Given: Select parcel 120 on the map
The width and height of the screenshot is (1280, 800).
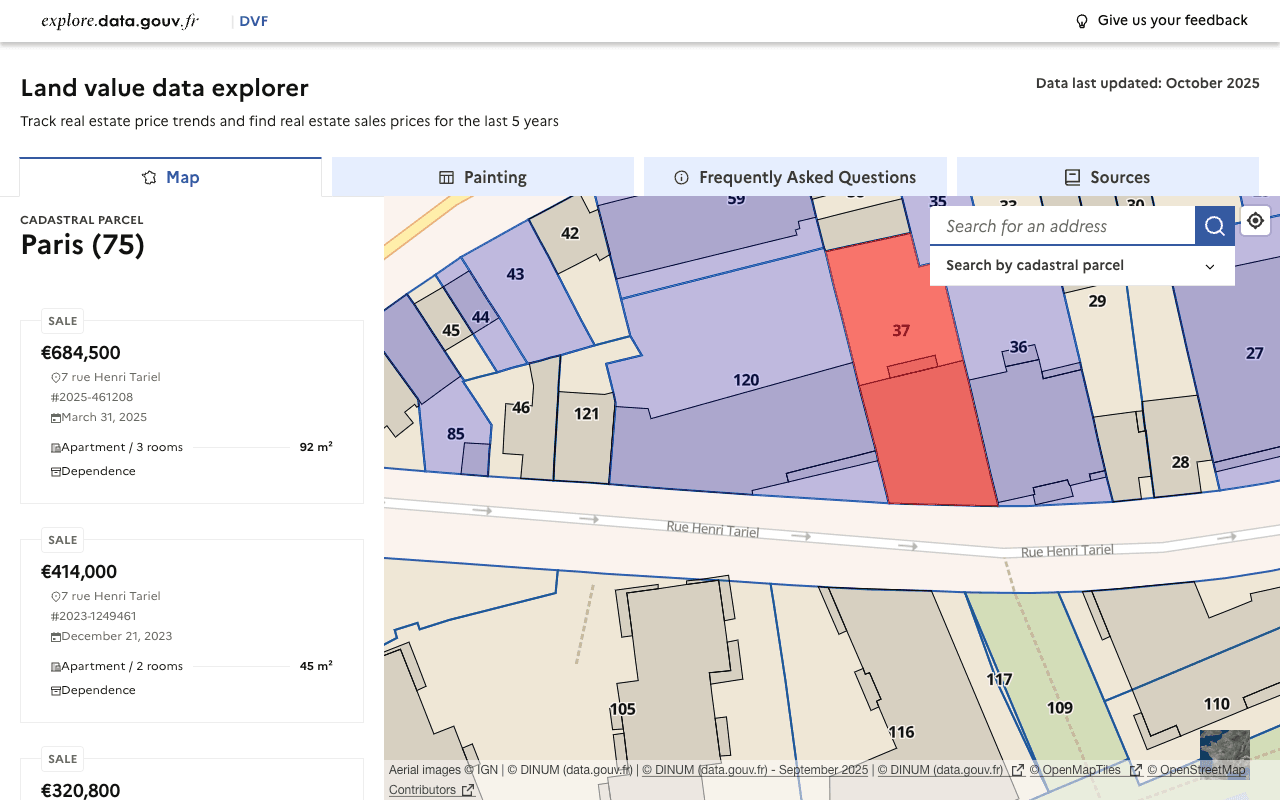Looking at the screenshot, I should tap(745, 380).
